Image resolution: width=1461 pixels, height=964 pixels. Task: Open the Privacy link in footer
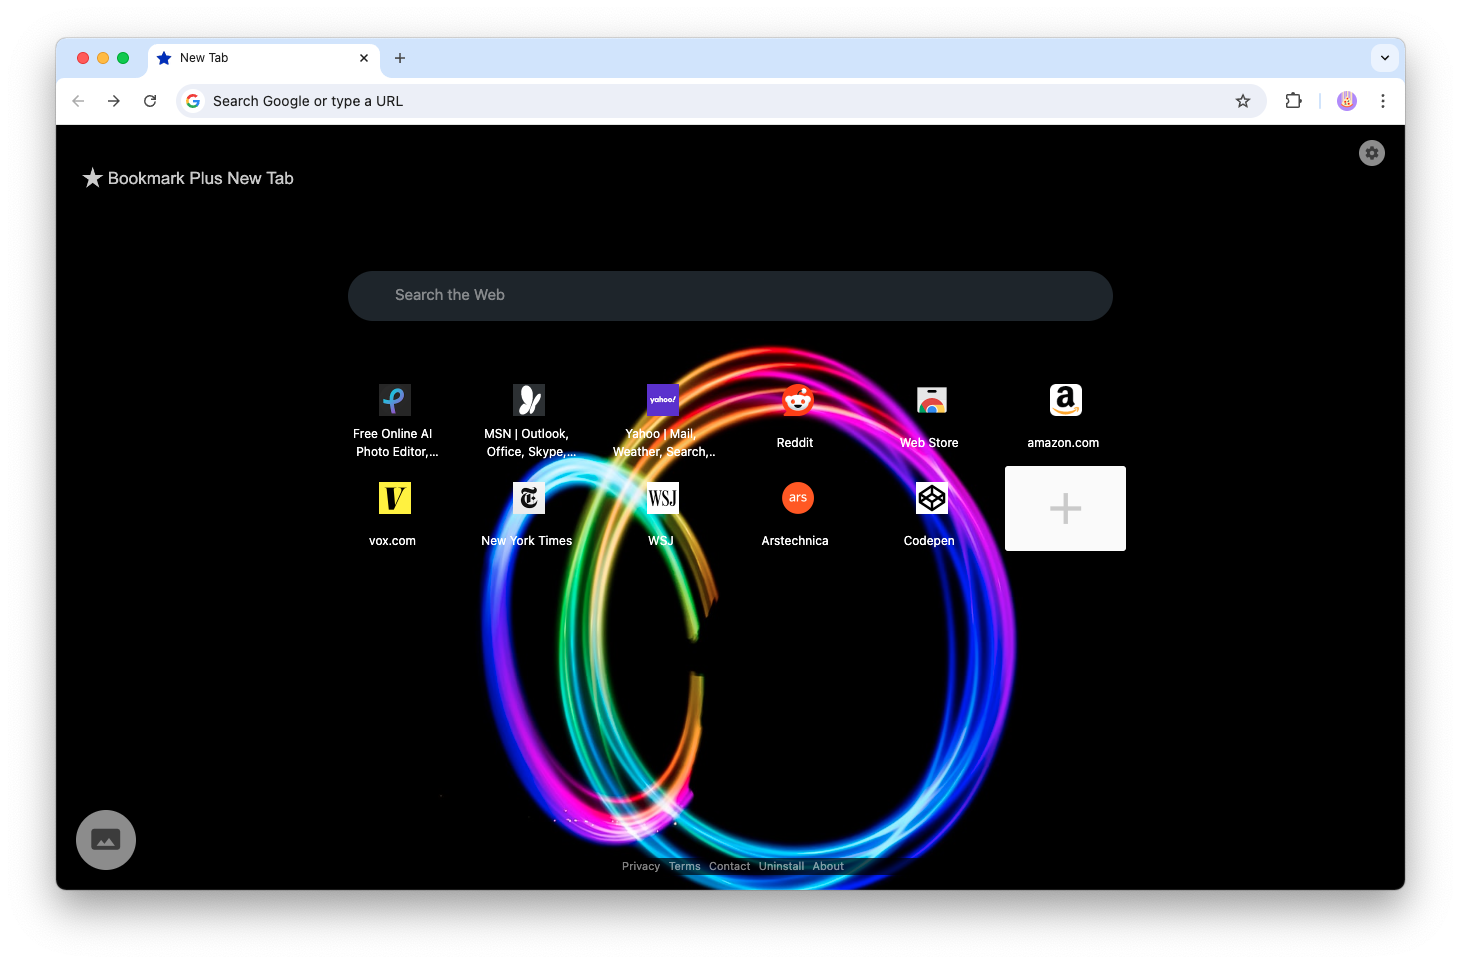click(x=641, y=867)
